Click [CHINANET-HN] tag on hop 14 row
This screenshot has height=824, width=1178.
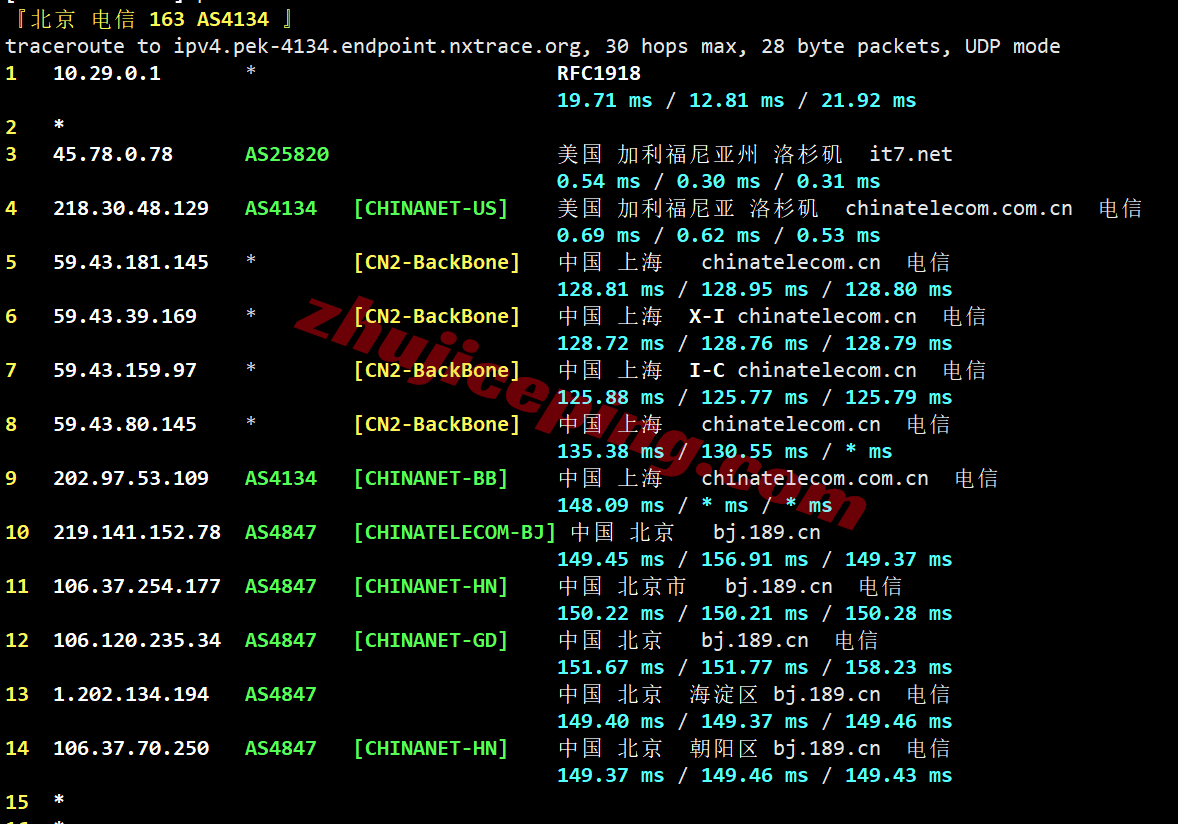[x=431, y=750]
